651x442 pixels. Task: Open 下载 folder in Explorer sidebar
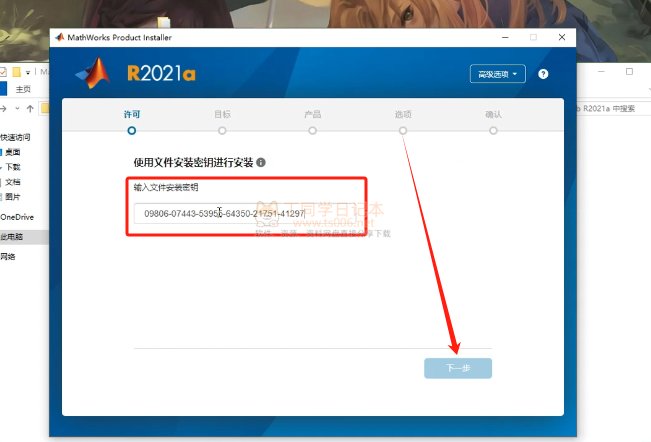coord(13,167)
